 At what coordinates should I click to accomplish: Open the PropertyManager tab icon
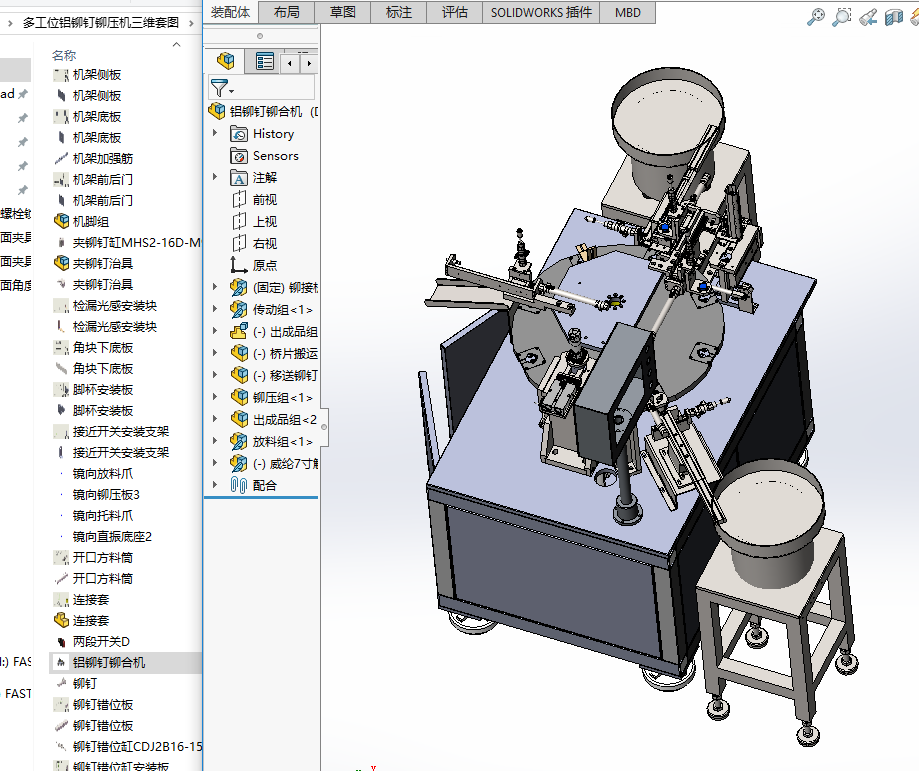click(x=264, y=62)
